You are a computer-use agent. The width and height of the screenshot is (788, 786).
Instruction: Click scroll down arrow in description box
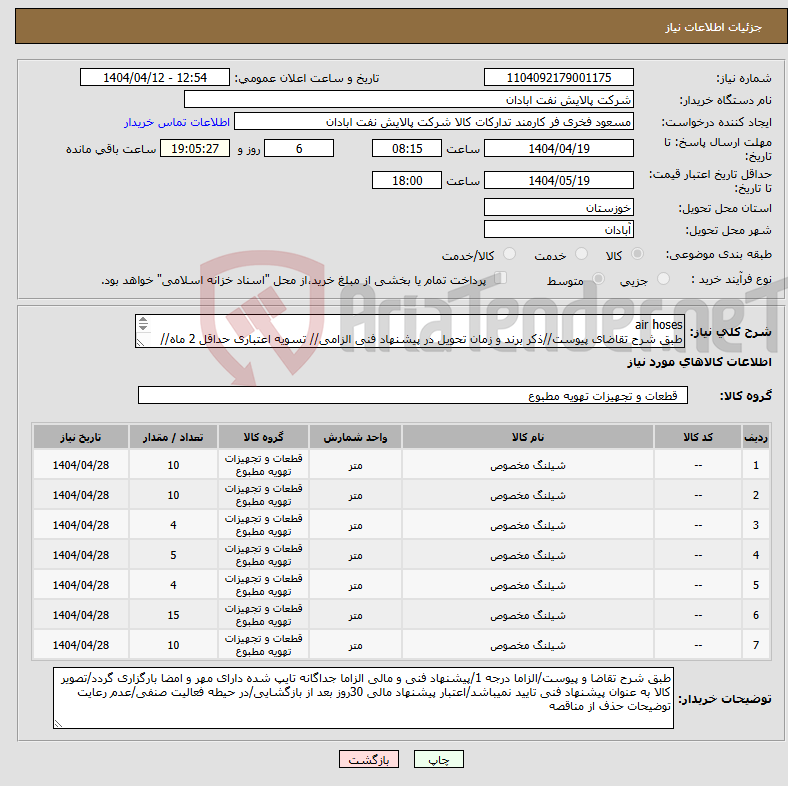click(x=143, y=328)
